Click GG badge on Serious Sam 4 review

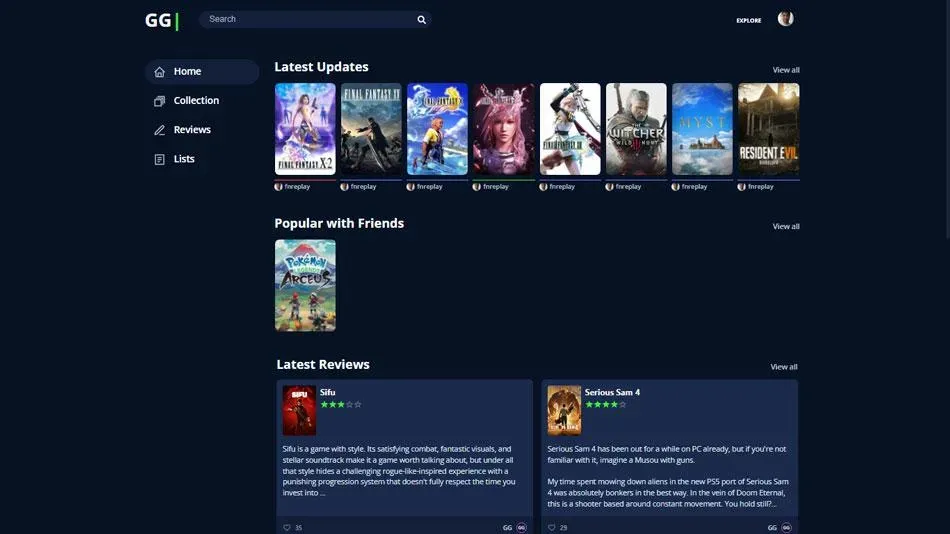(772, 527)
